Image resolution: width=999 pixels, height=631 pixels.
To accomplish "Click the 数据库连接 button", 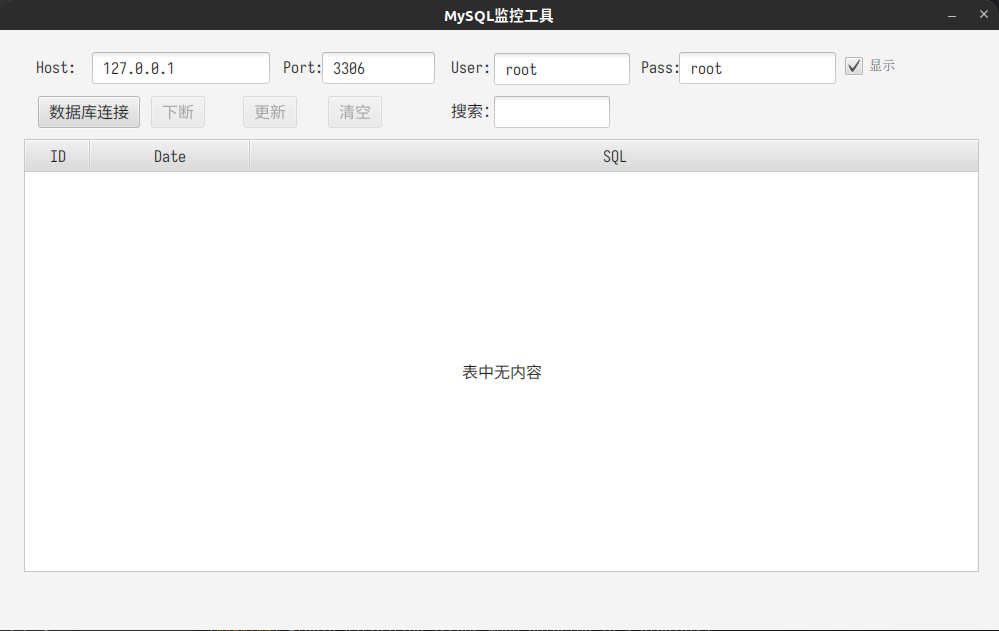I will [x=89, y=112].
